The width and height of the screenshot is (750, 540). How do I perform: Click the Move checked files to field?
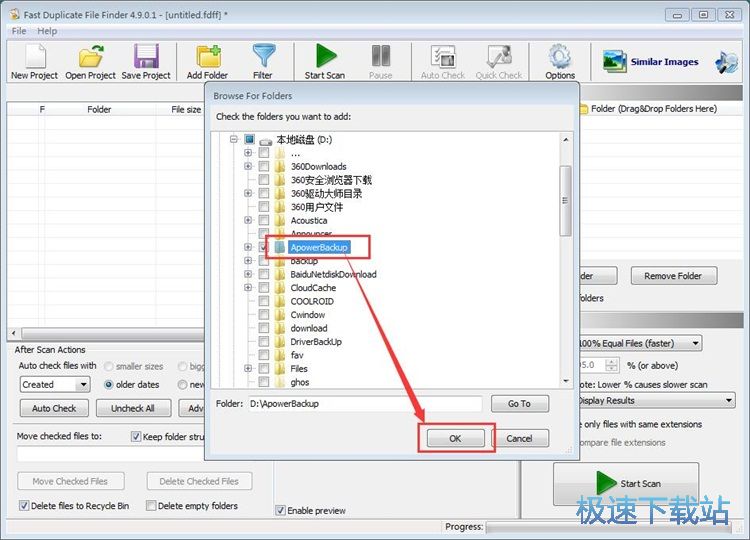(111, 454)
